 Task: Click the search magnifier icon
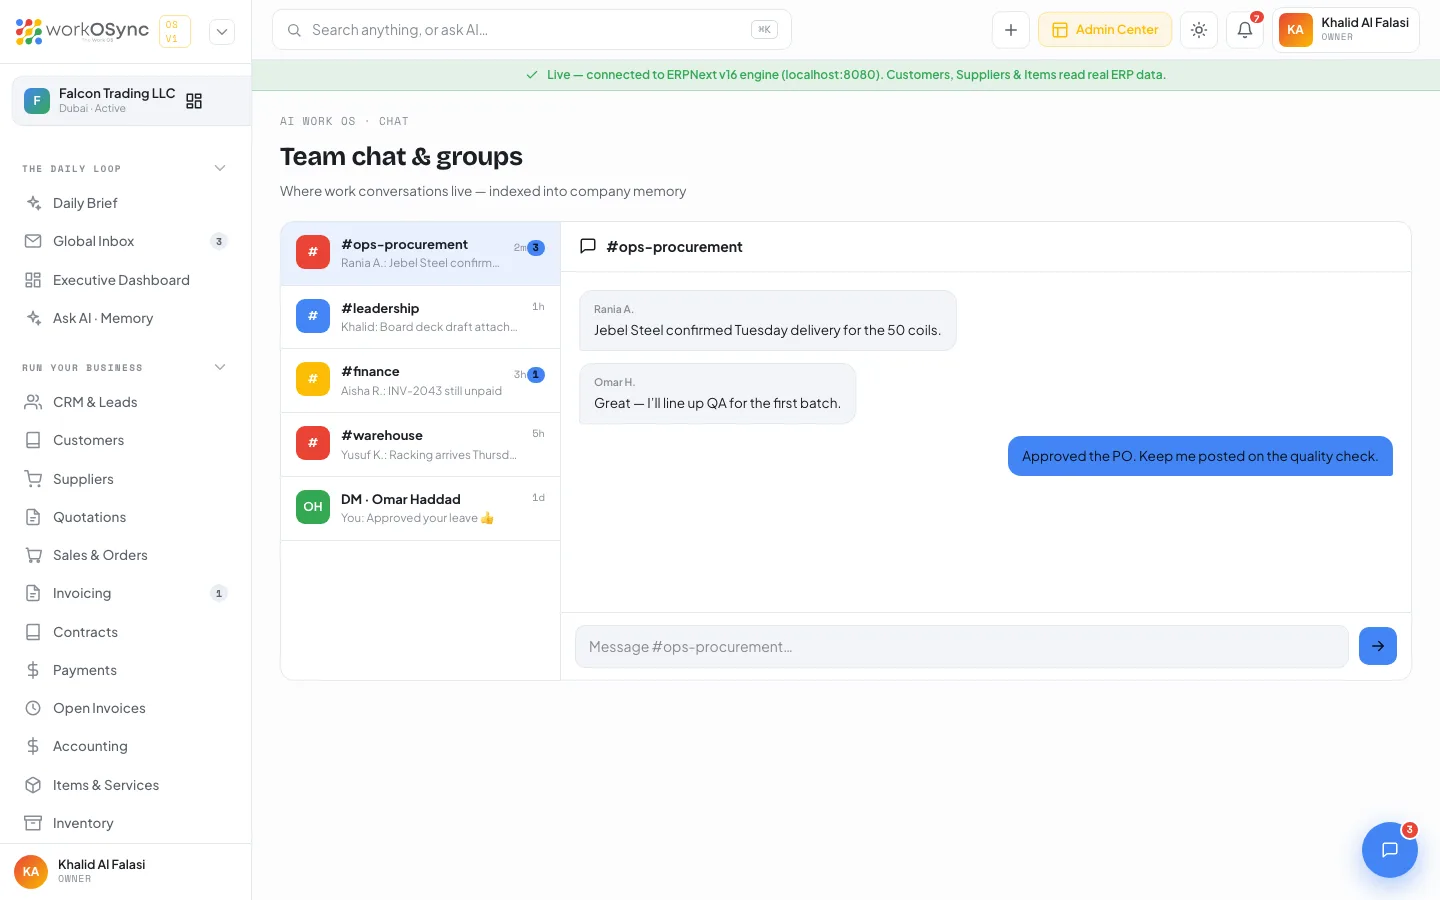[x=294, y=30]
